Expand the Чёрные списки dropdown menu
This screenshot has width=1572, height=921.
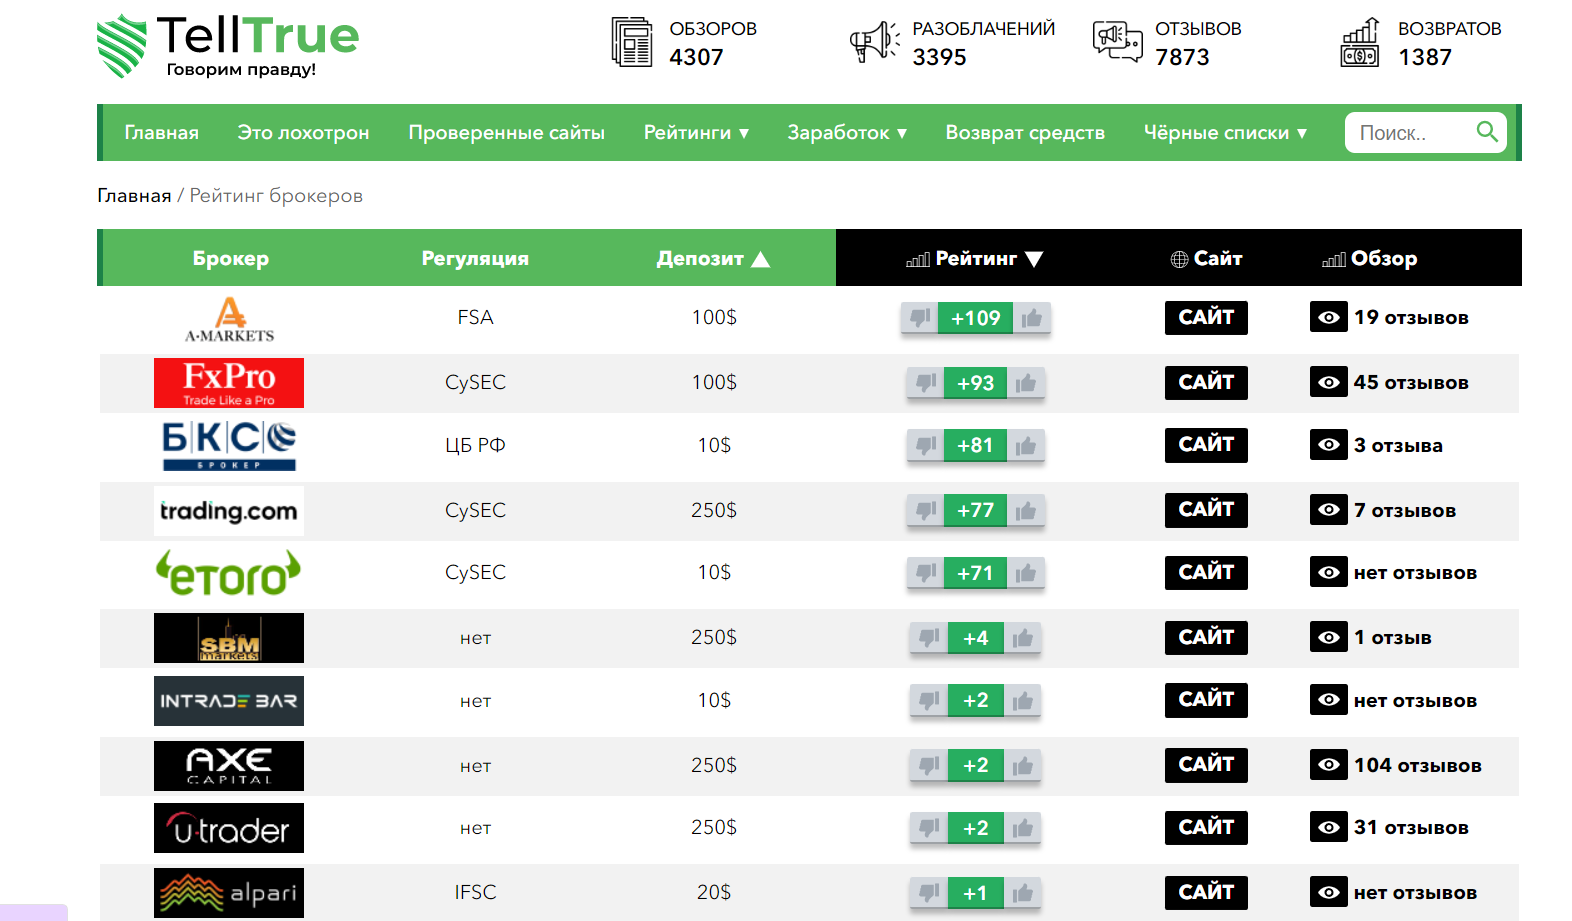point(1226,132)
